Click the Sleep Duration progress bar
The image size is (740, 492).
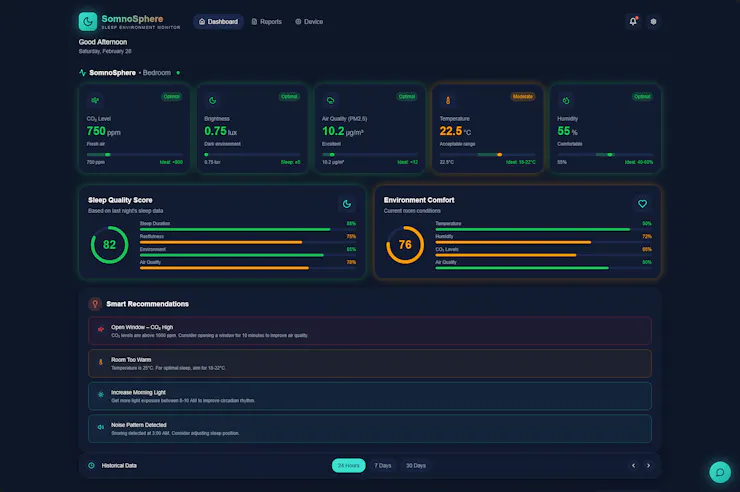[248, 229]
